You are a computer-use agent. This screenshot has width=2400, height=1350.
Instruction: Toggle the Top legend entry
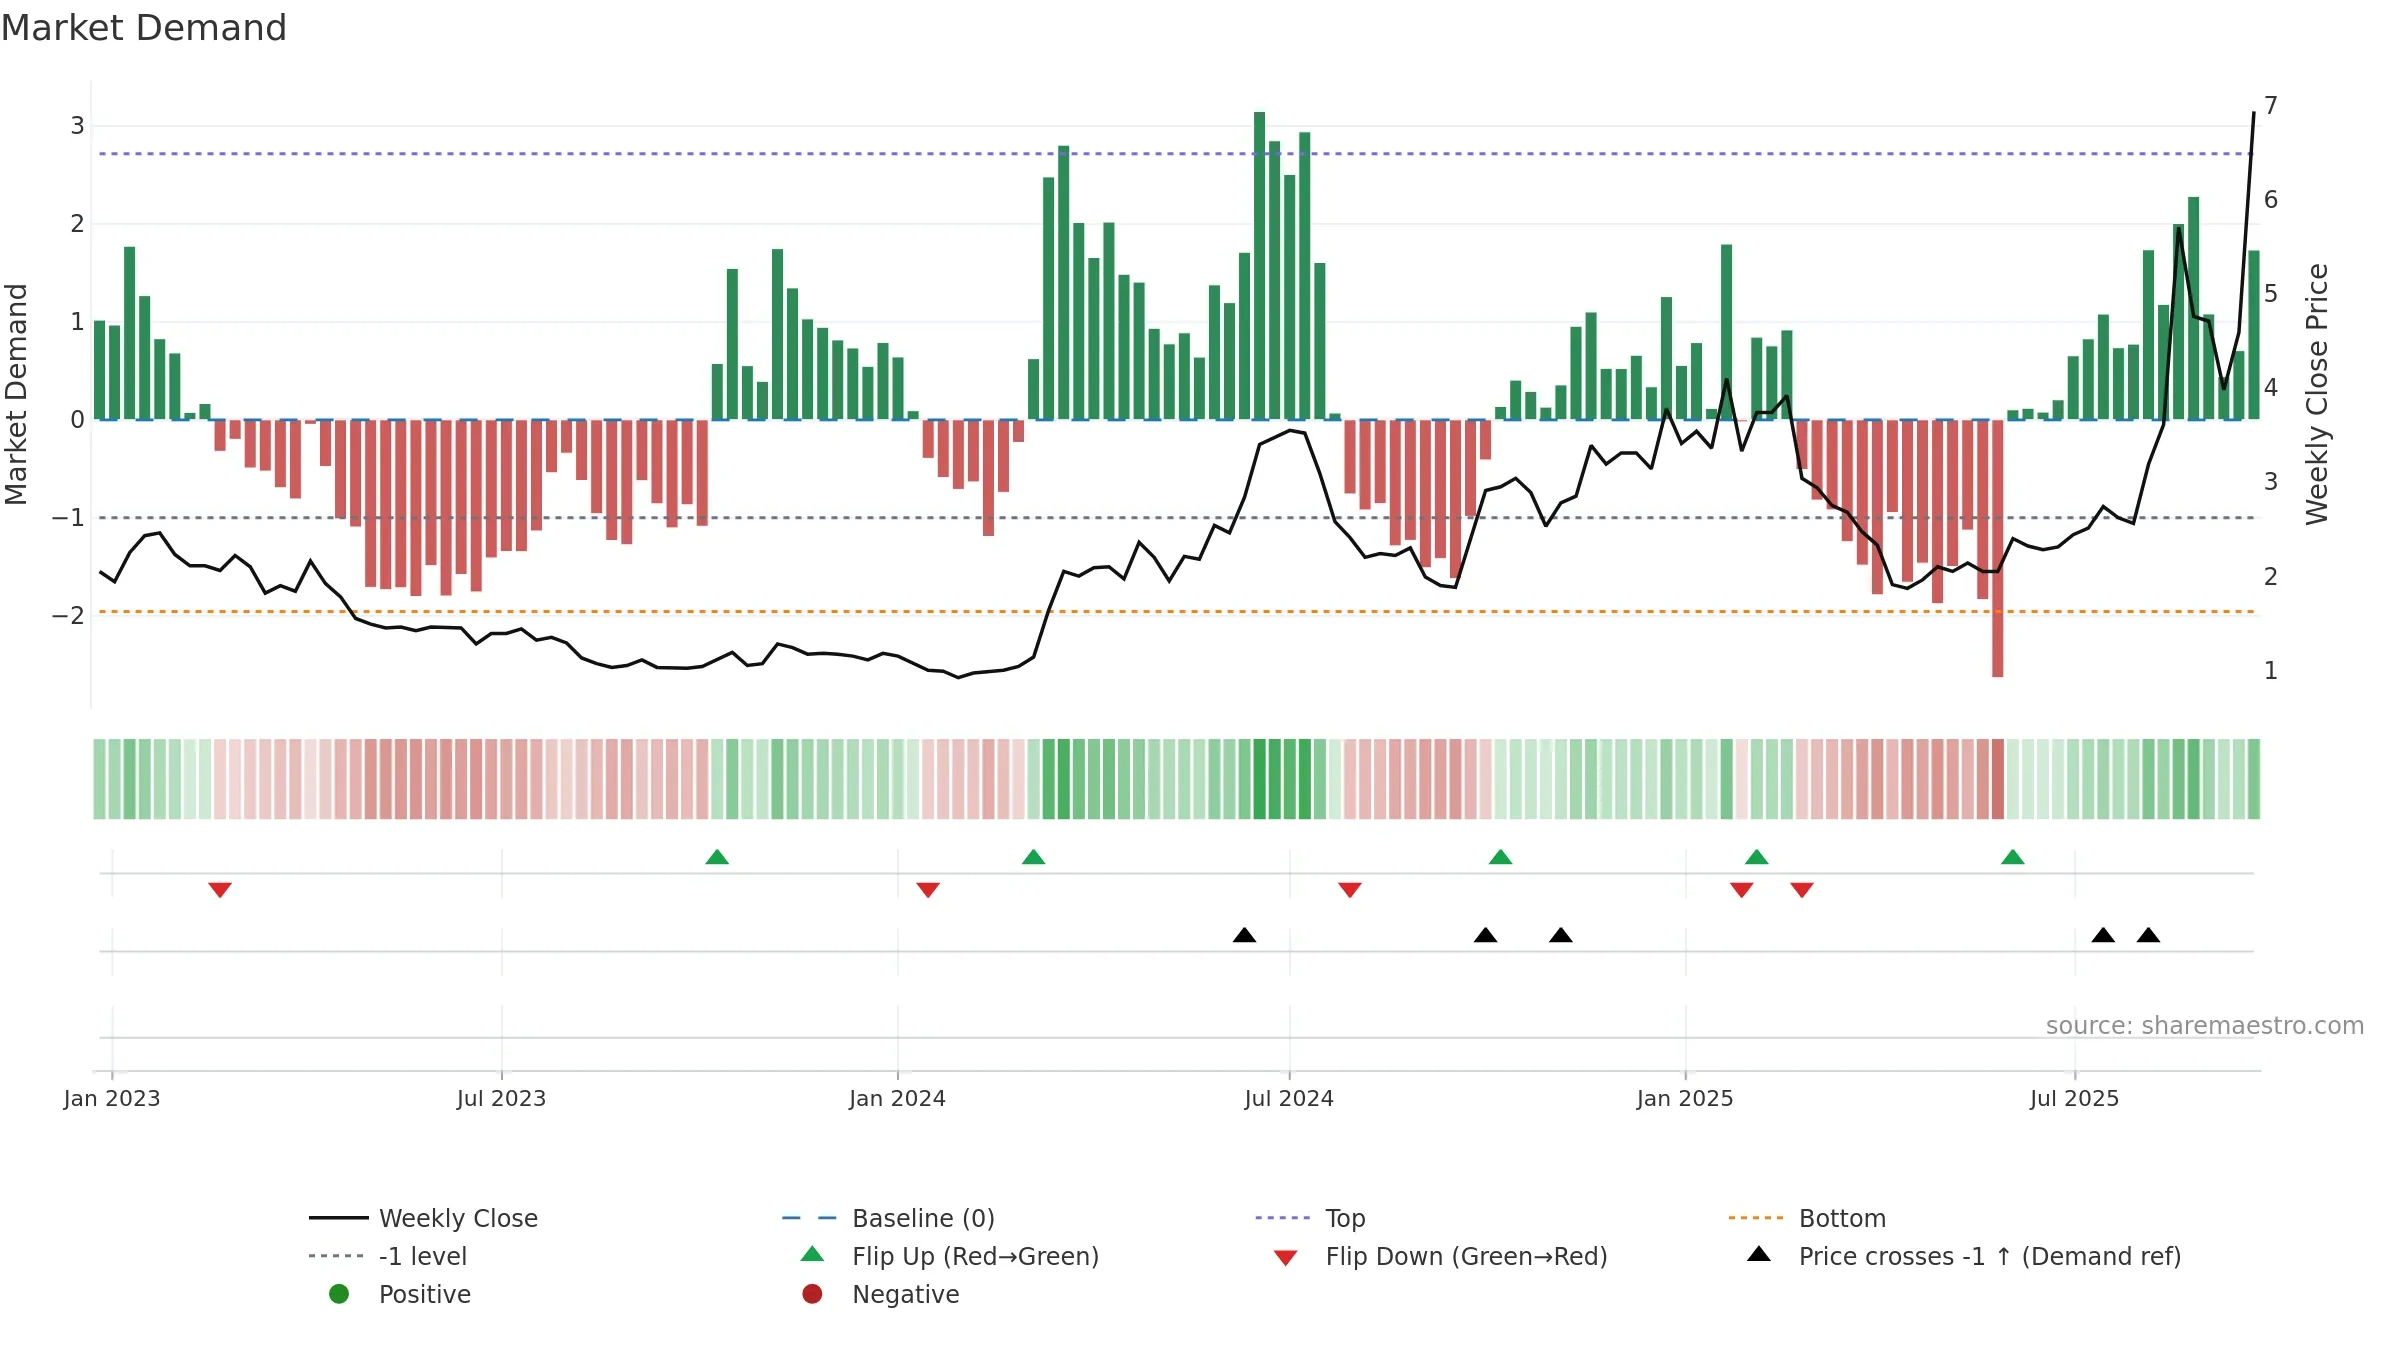pos(1310,1218)
